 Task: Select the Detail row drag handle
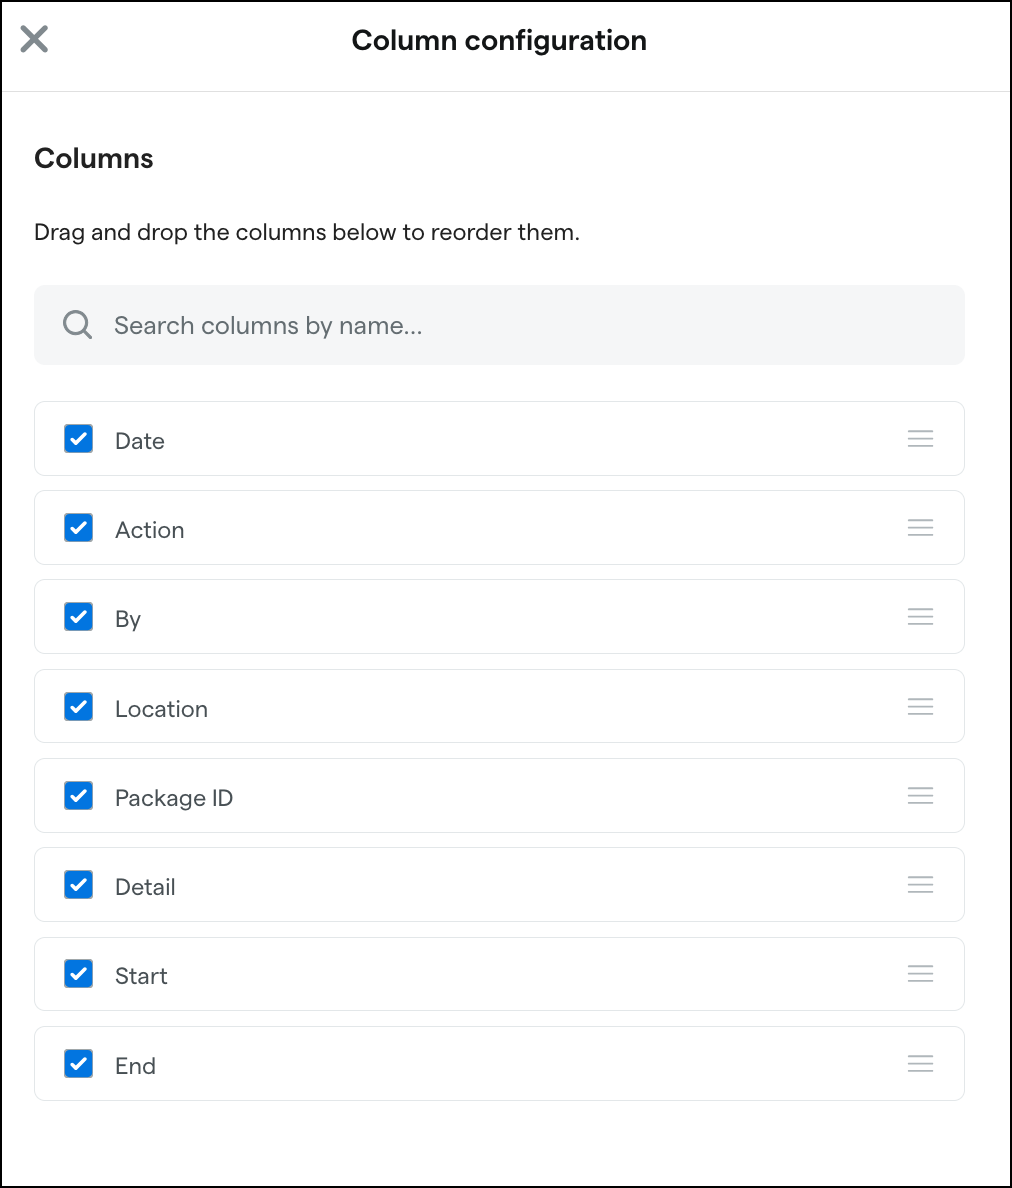[920, 885]
